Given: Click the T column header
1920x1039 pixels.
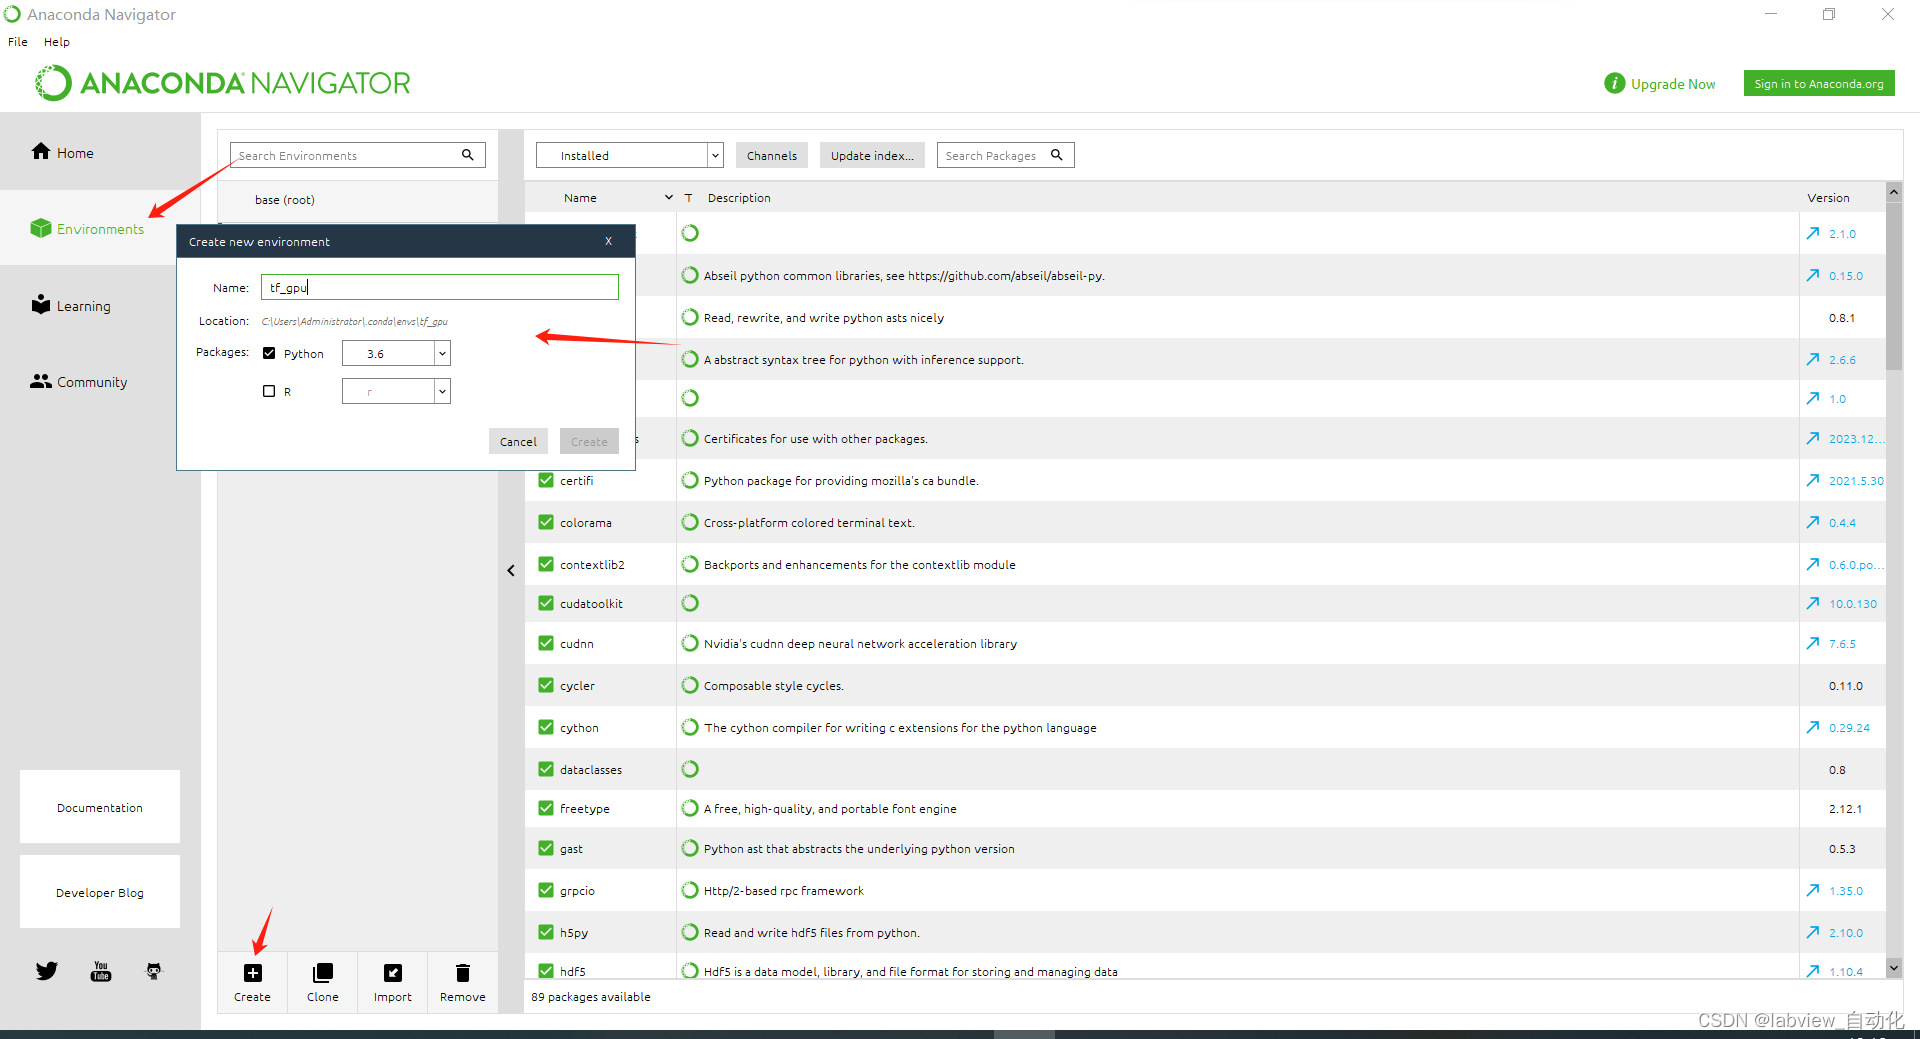Looking at the screenshot, I should [688, 198].
